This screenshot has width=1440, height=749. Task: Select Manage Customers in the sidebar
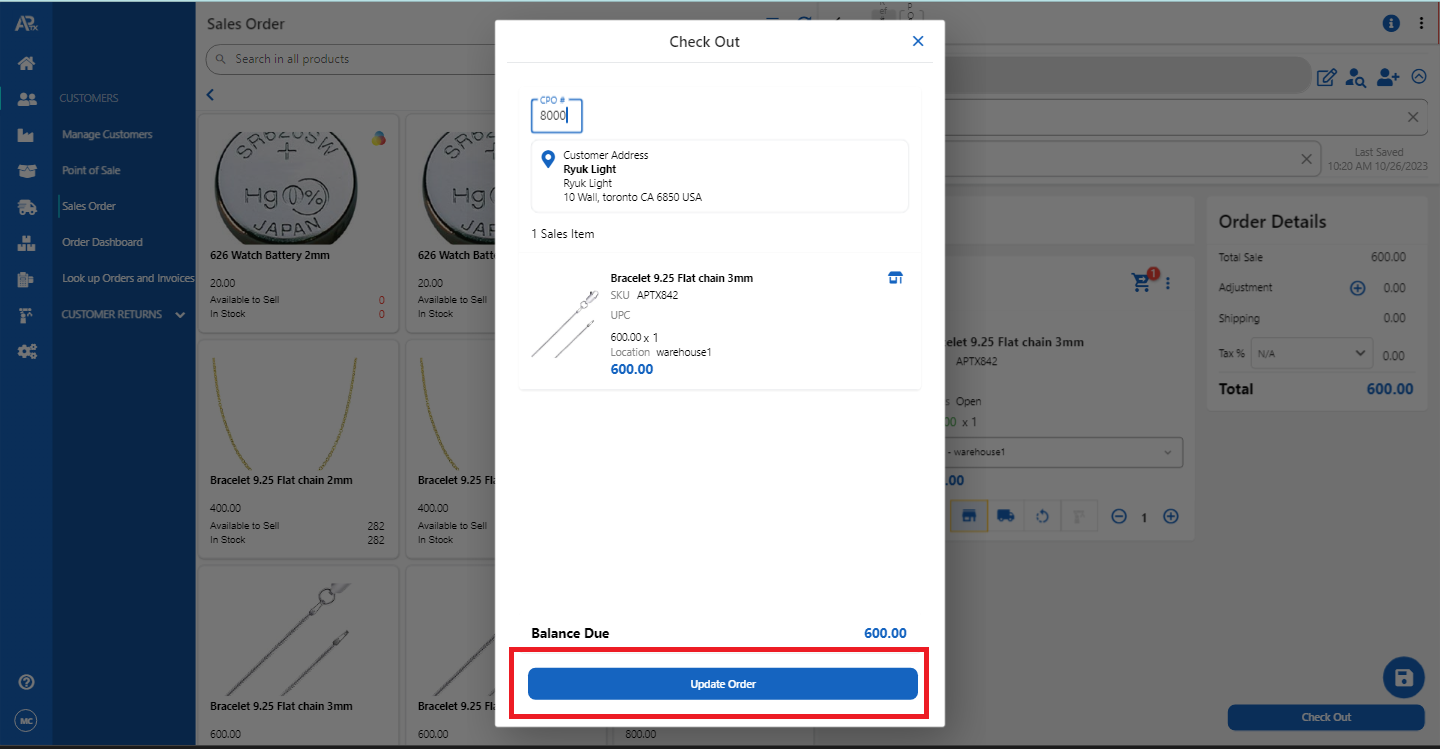[x=107, y=134]
